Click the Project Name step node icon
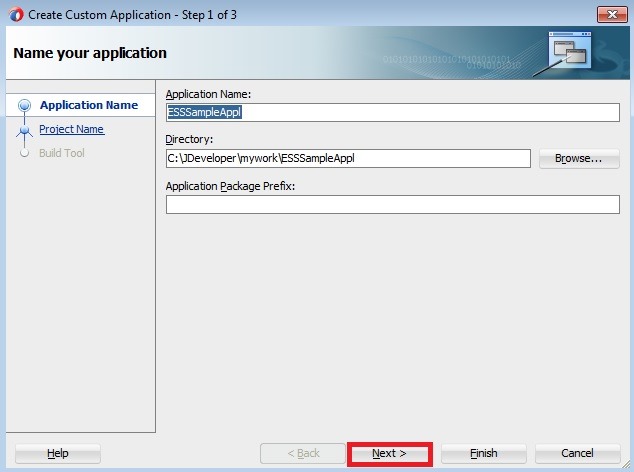This screenshot has height=472, width=634. click(x=25, y=130)
